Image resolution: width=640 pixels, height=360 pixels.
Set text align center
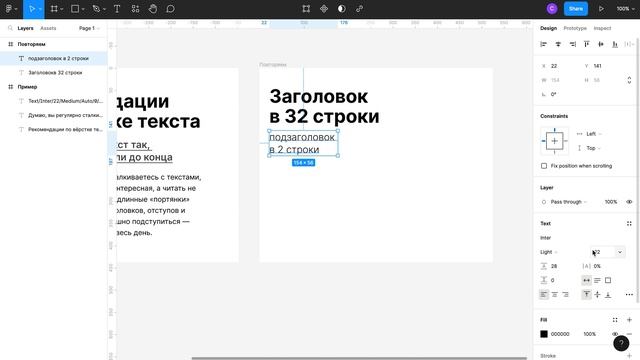(x=554, y=294)
